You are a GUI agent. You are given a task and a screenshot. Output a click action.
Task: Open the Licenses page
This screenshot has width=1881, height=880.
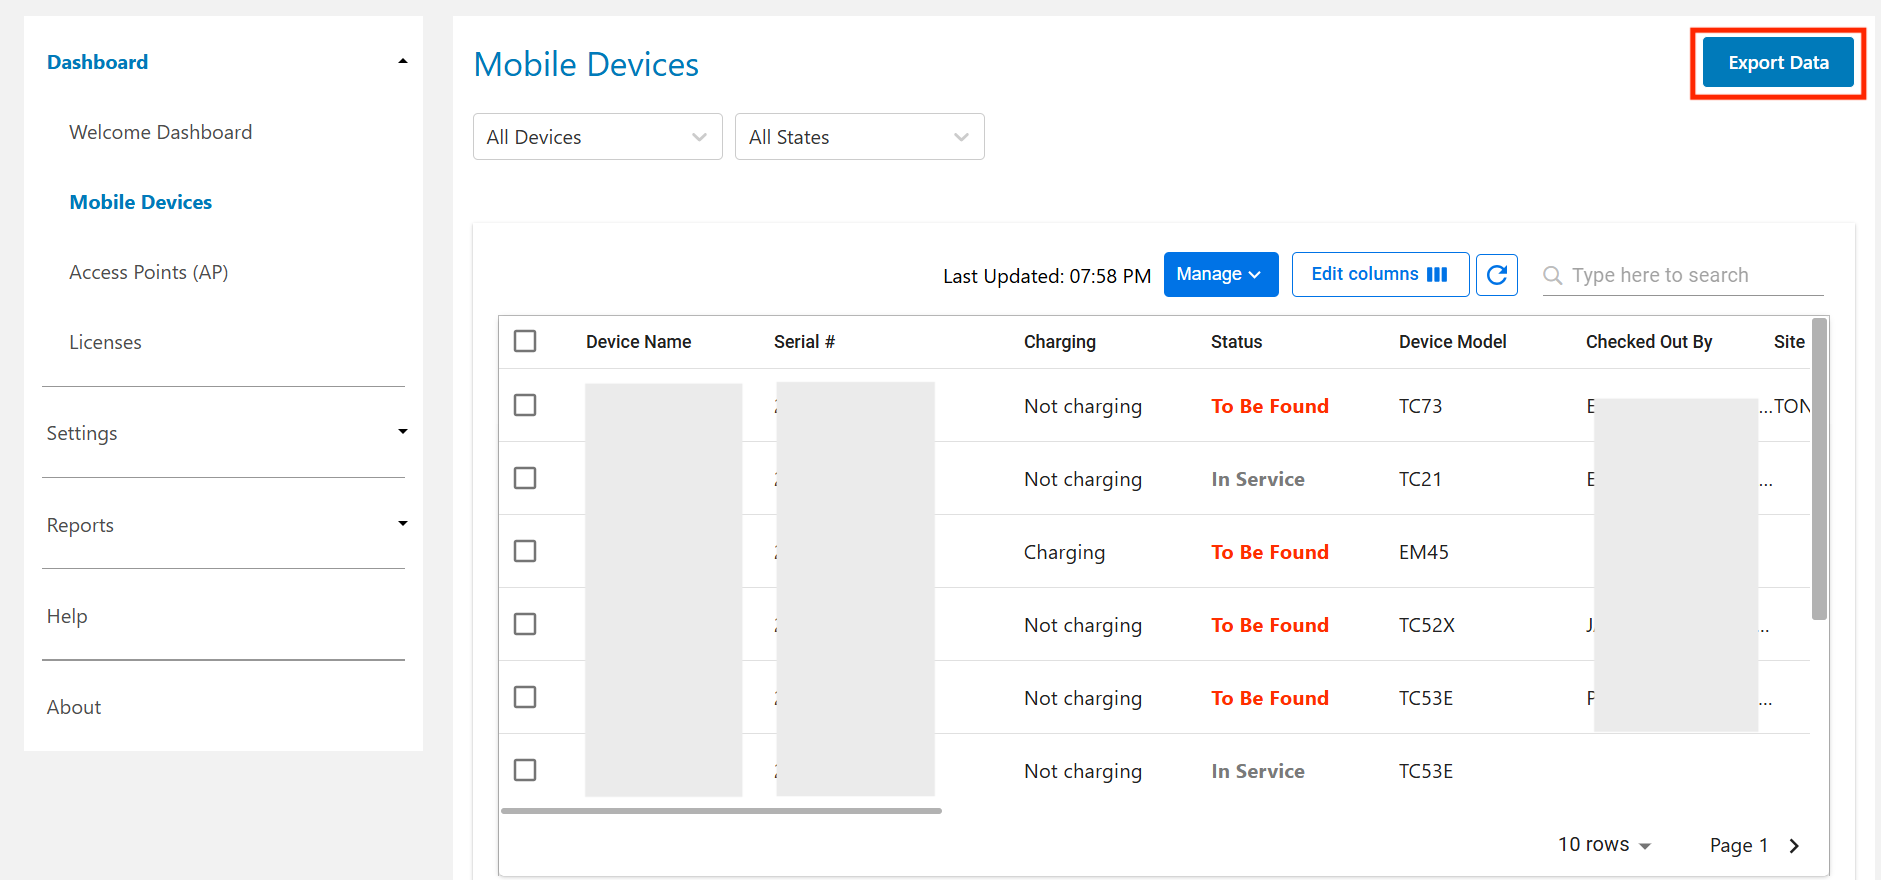(x=105, y=342)
